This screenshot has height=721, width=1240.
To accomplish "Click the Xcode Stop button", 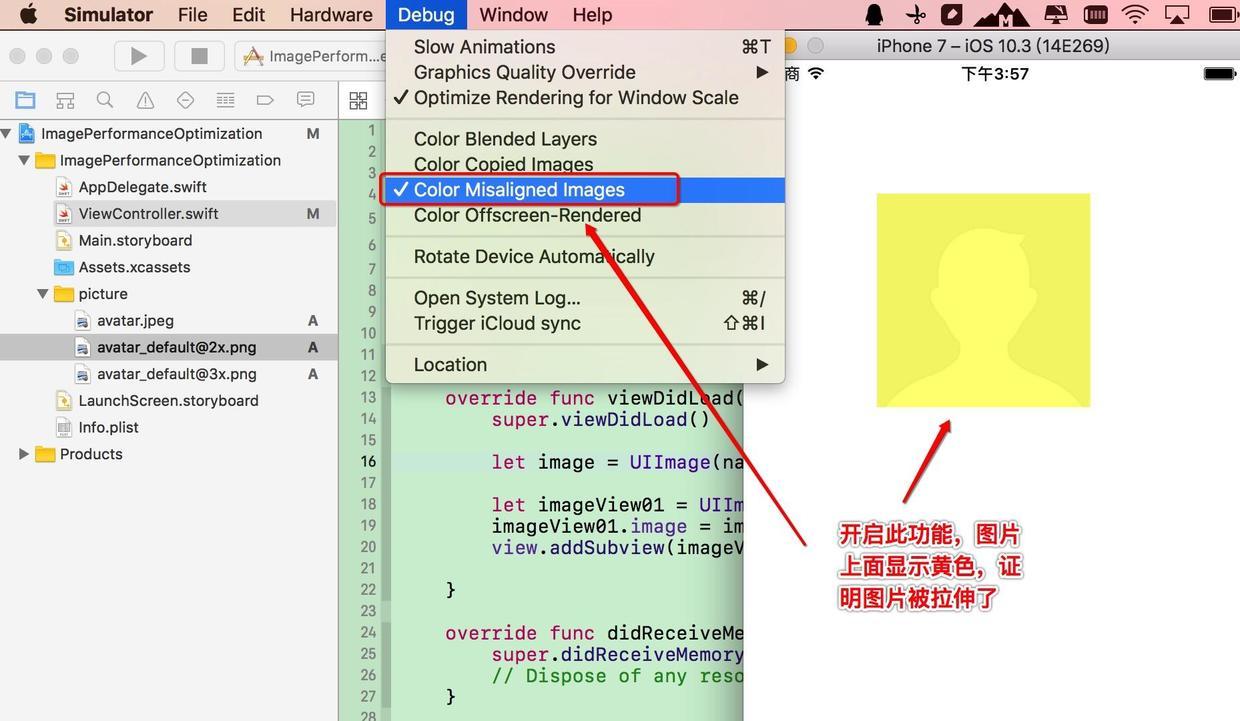I will pos(199,56).
